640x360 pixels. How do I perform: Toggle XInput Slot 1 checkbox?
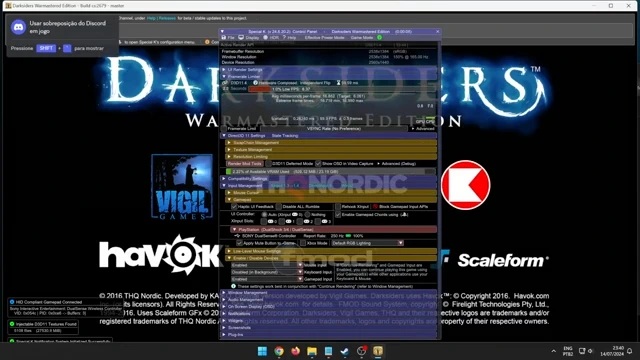point(282,221)
